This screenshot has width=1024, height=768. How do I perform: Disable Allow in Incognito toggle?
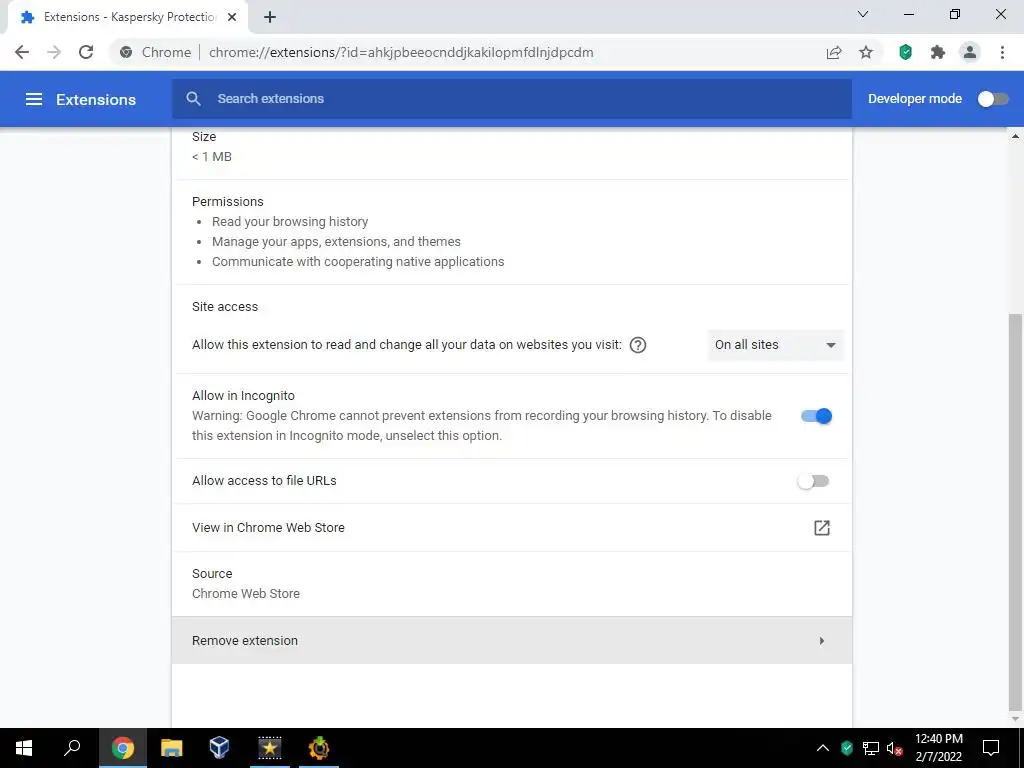[816, 416]
